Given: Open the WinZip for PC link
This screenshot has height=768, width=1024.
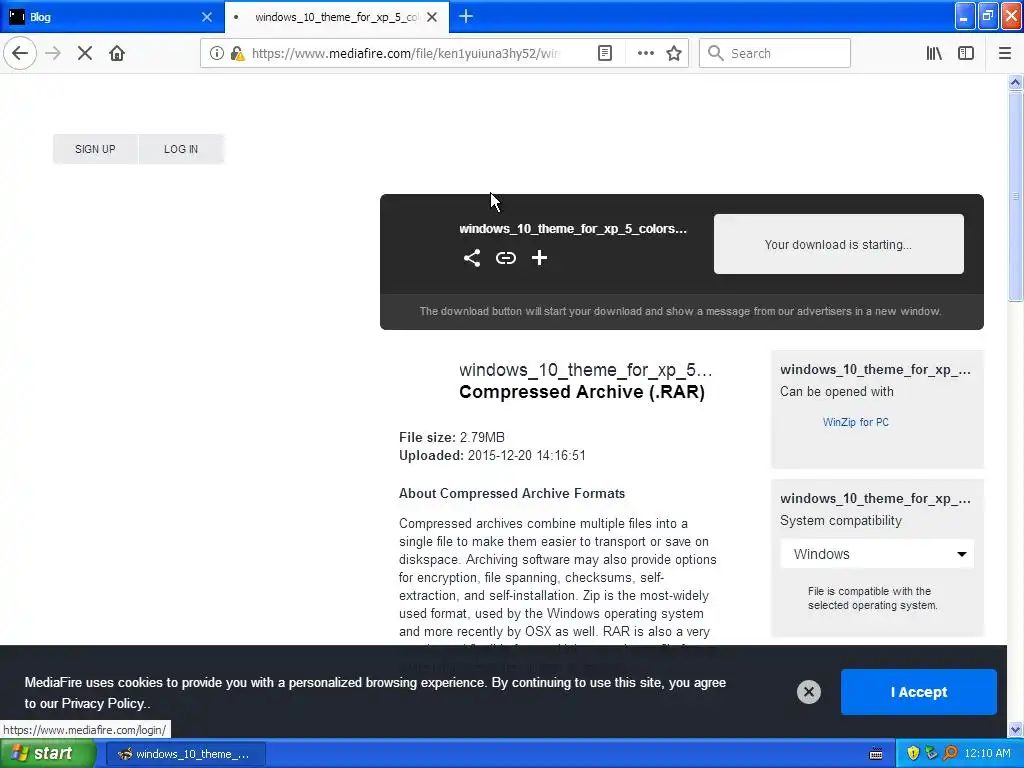Looking at the screenshot, I should click(856, 422).
